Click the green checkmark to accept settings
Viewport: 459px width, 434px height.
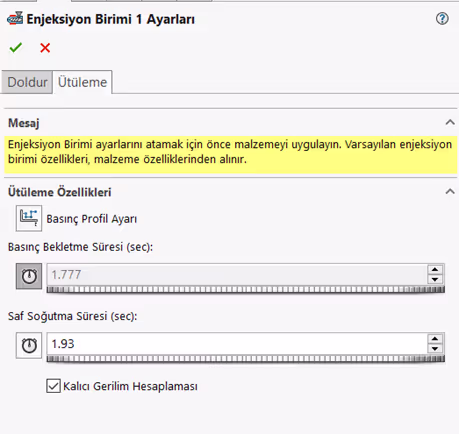tap(16, 48)
